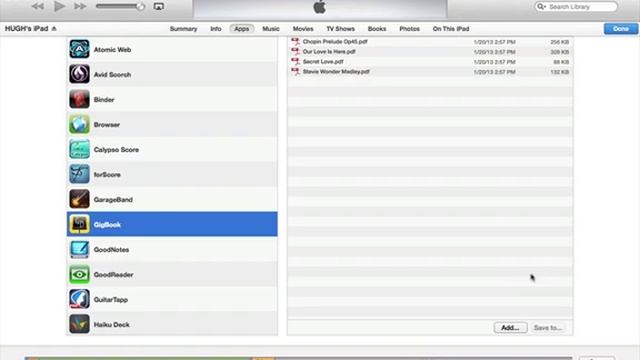This screenshot has width=640, height=360.
Task: Click the forScore app icon
Action: pyautogui.click(x=79, y=174)
